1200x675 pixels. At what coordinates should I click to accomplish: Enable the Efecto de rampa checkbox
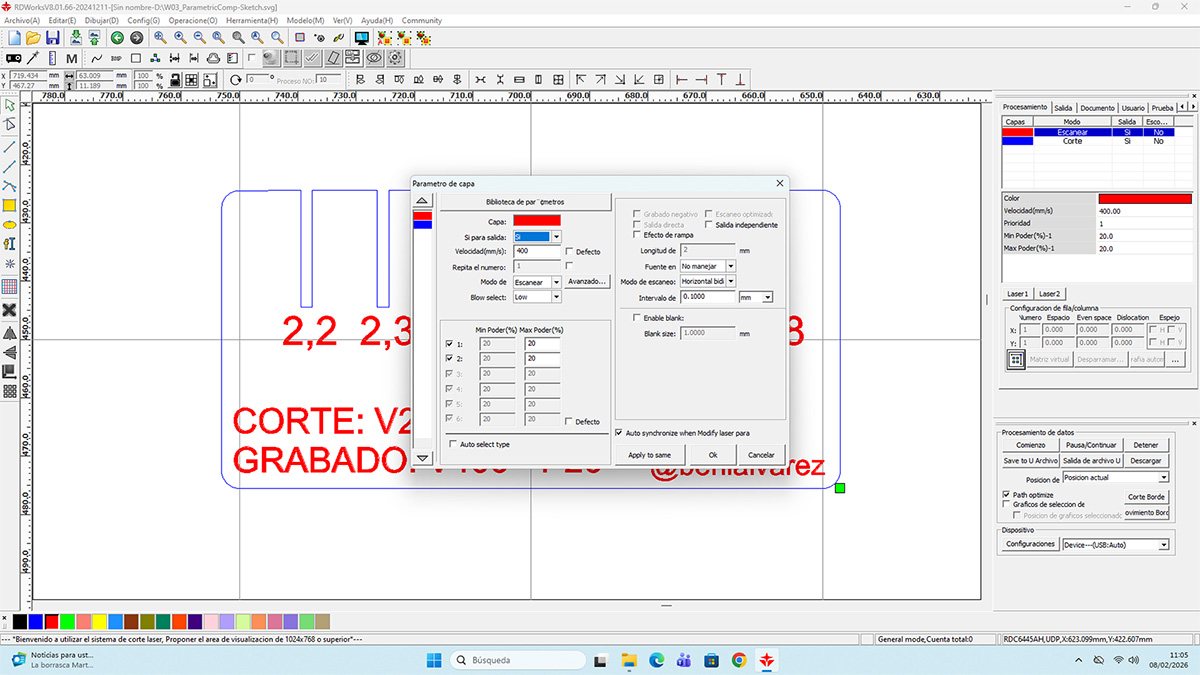636,235
